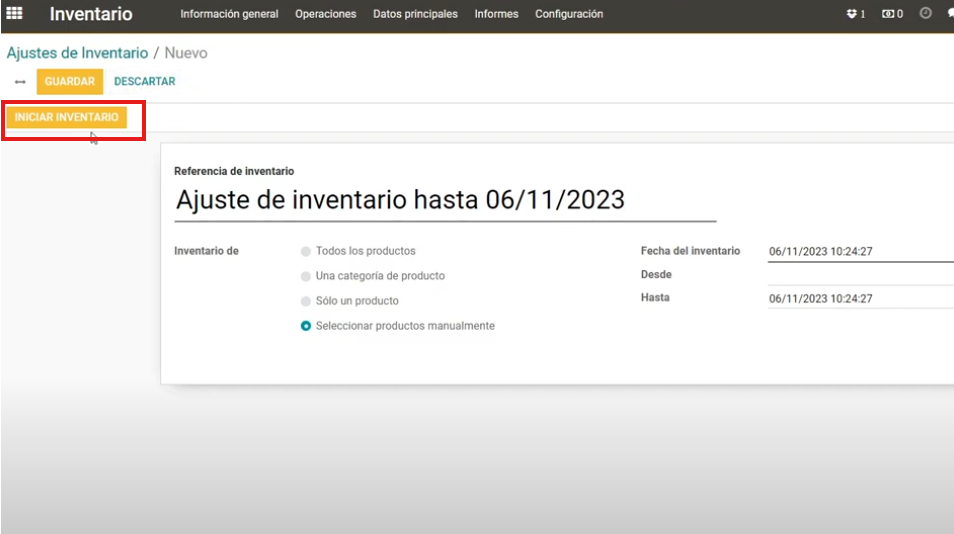Click the Hasta date field

(x=860, y=299)
